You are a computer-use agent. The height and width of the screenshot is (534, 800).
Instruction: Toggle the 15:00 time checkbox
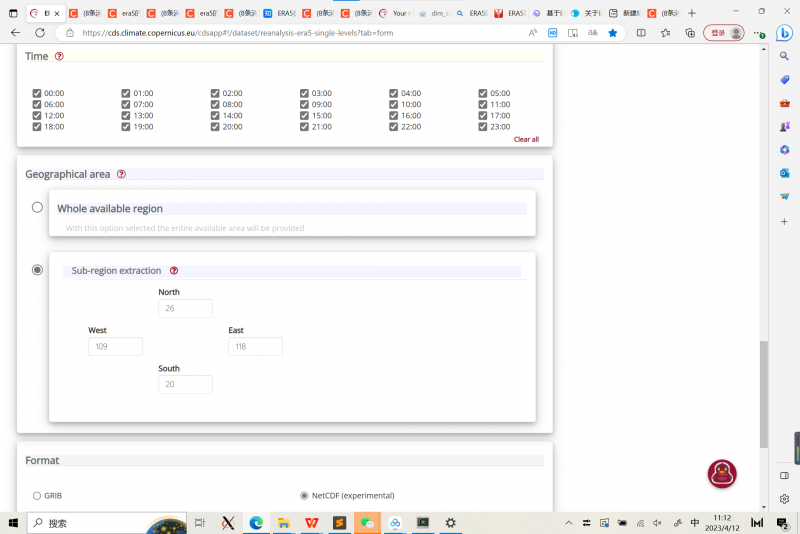pos(304,115)
